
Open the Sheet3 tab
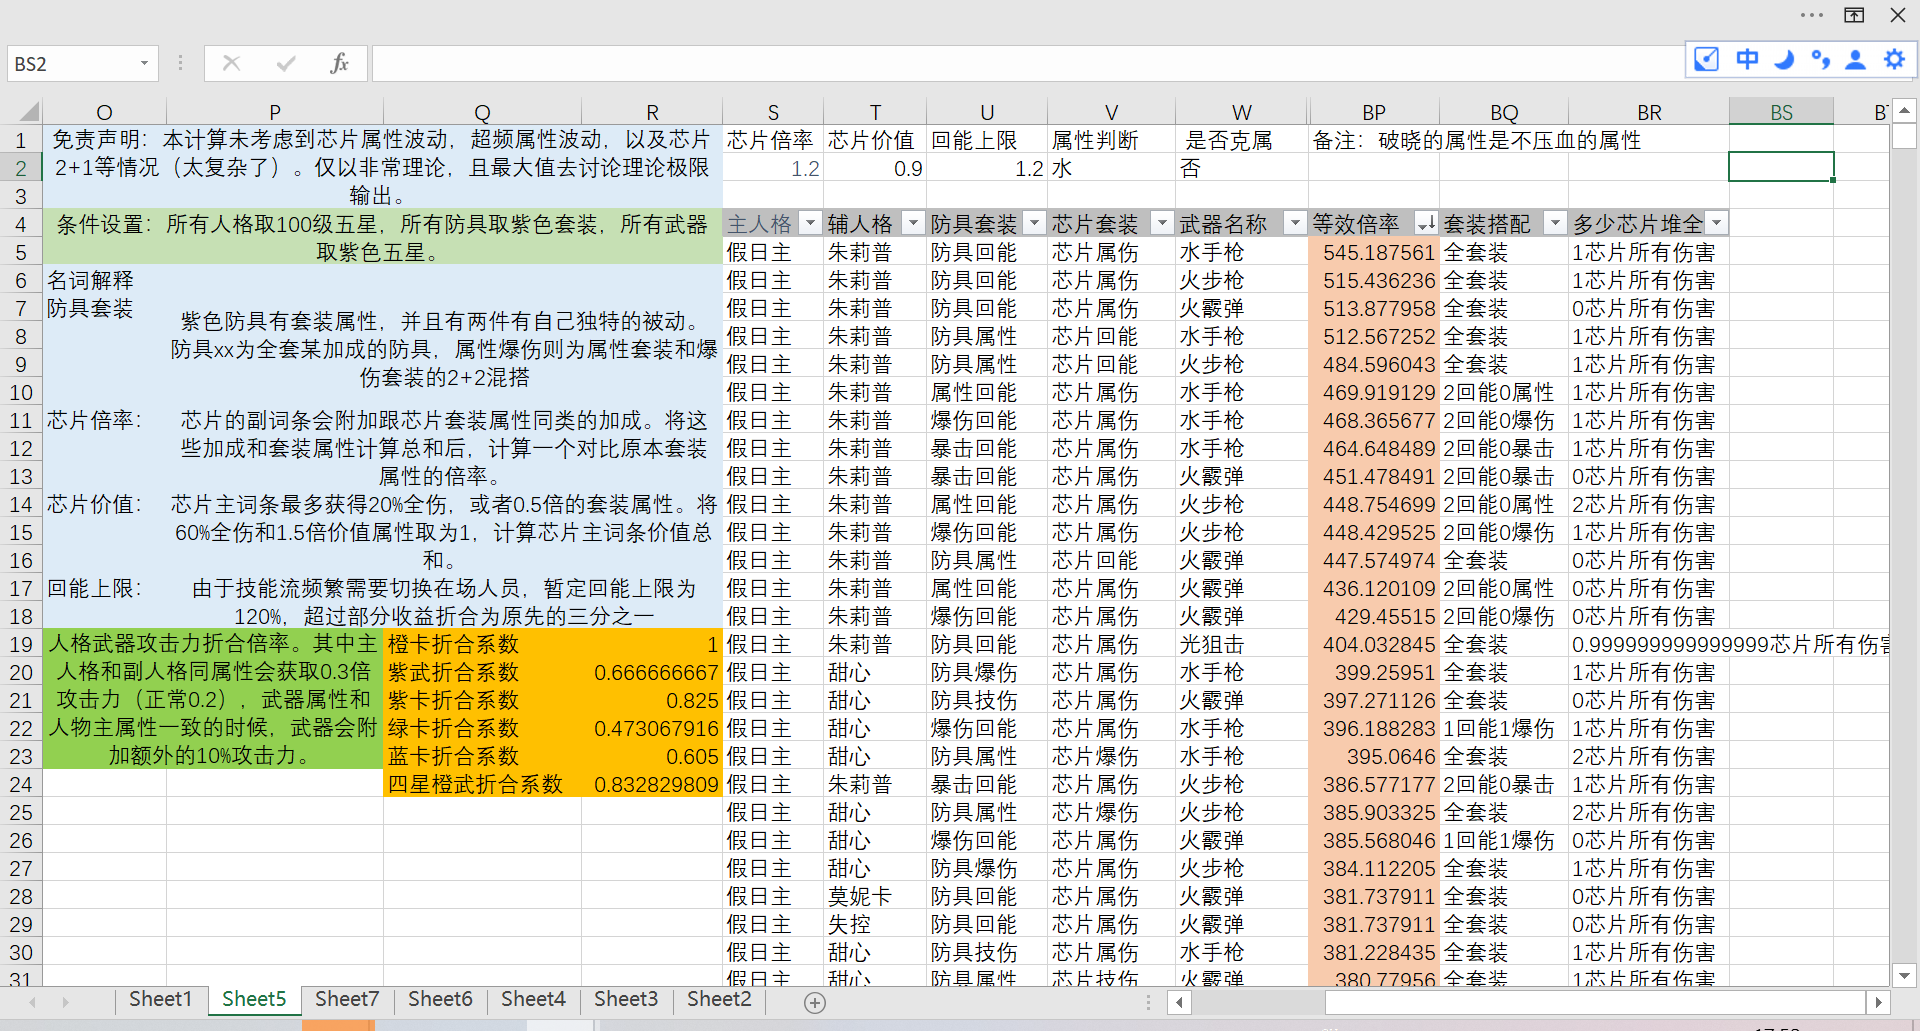click(626, 999)
